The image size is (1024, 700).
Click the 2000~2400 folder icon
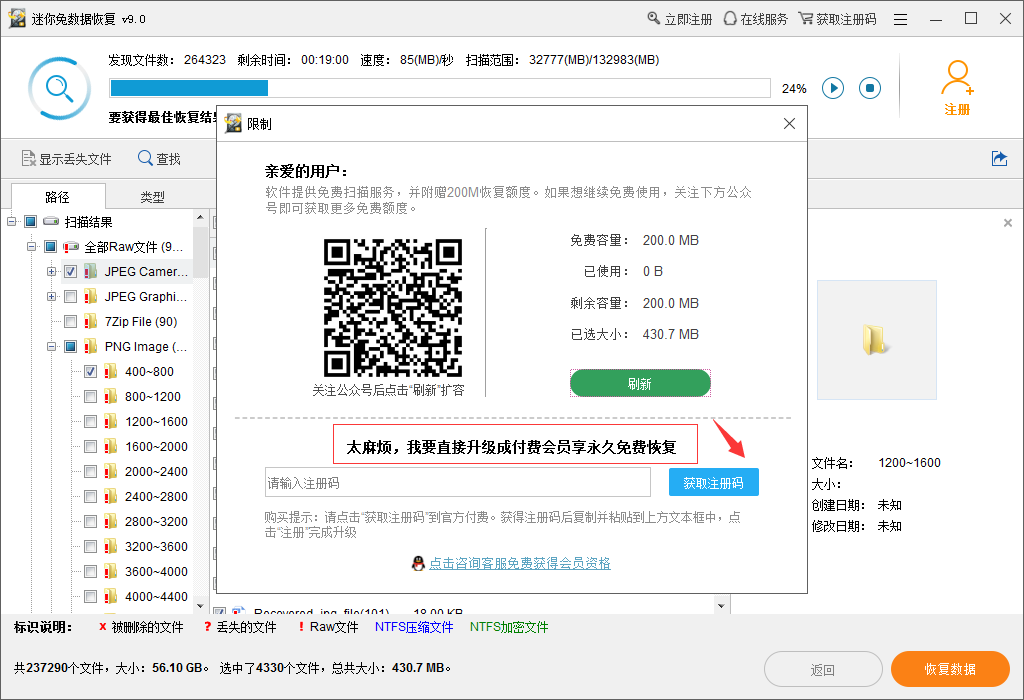click(x=111, y=471)
